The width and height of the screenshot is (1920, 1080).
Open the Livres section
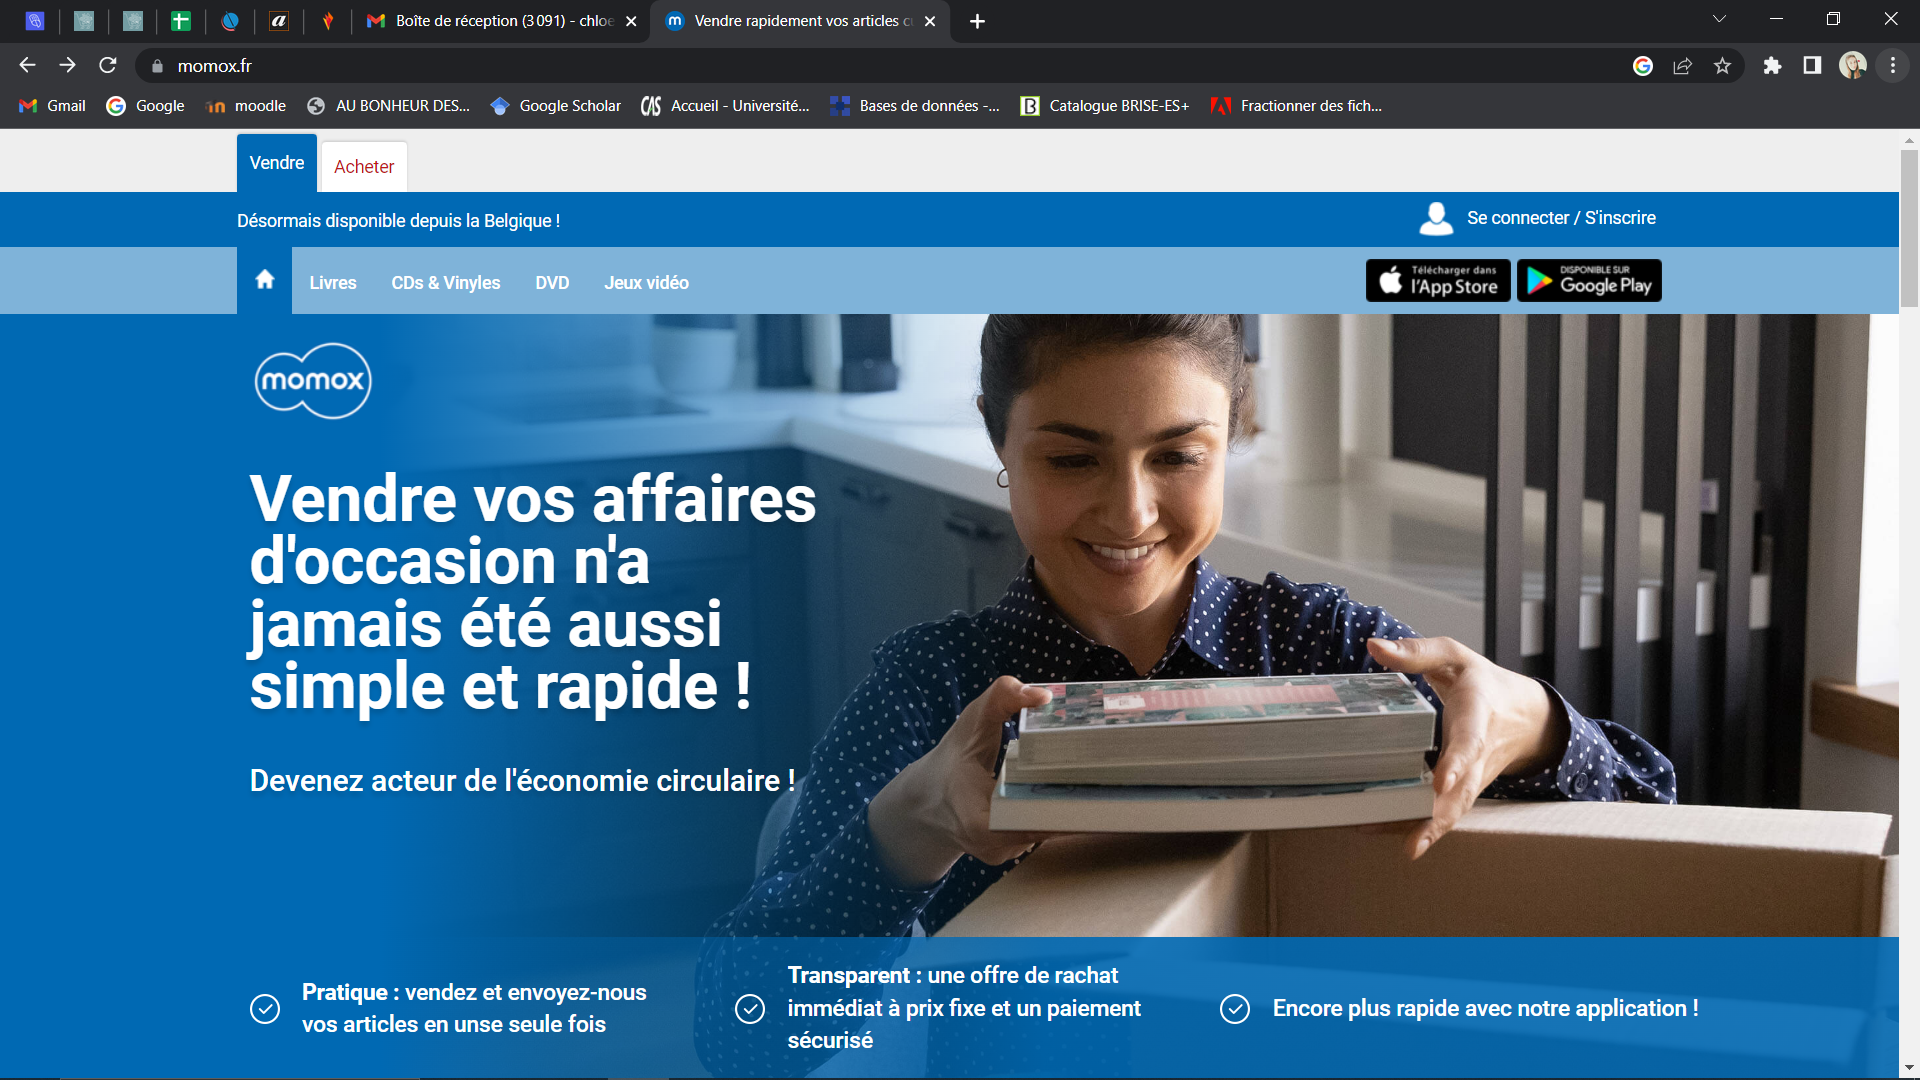332,282
